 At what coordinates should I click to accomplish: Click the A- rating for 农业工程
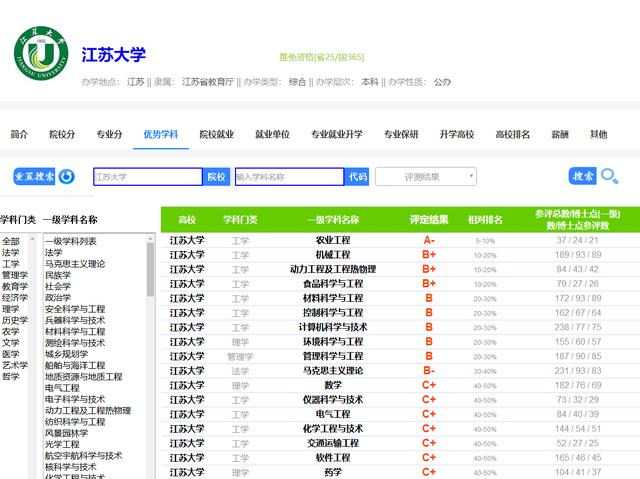pyautogui.click(x=429, y=240)
